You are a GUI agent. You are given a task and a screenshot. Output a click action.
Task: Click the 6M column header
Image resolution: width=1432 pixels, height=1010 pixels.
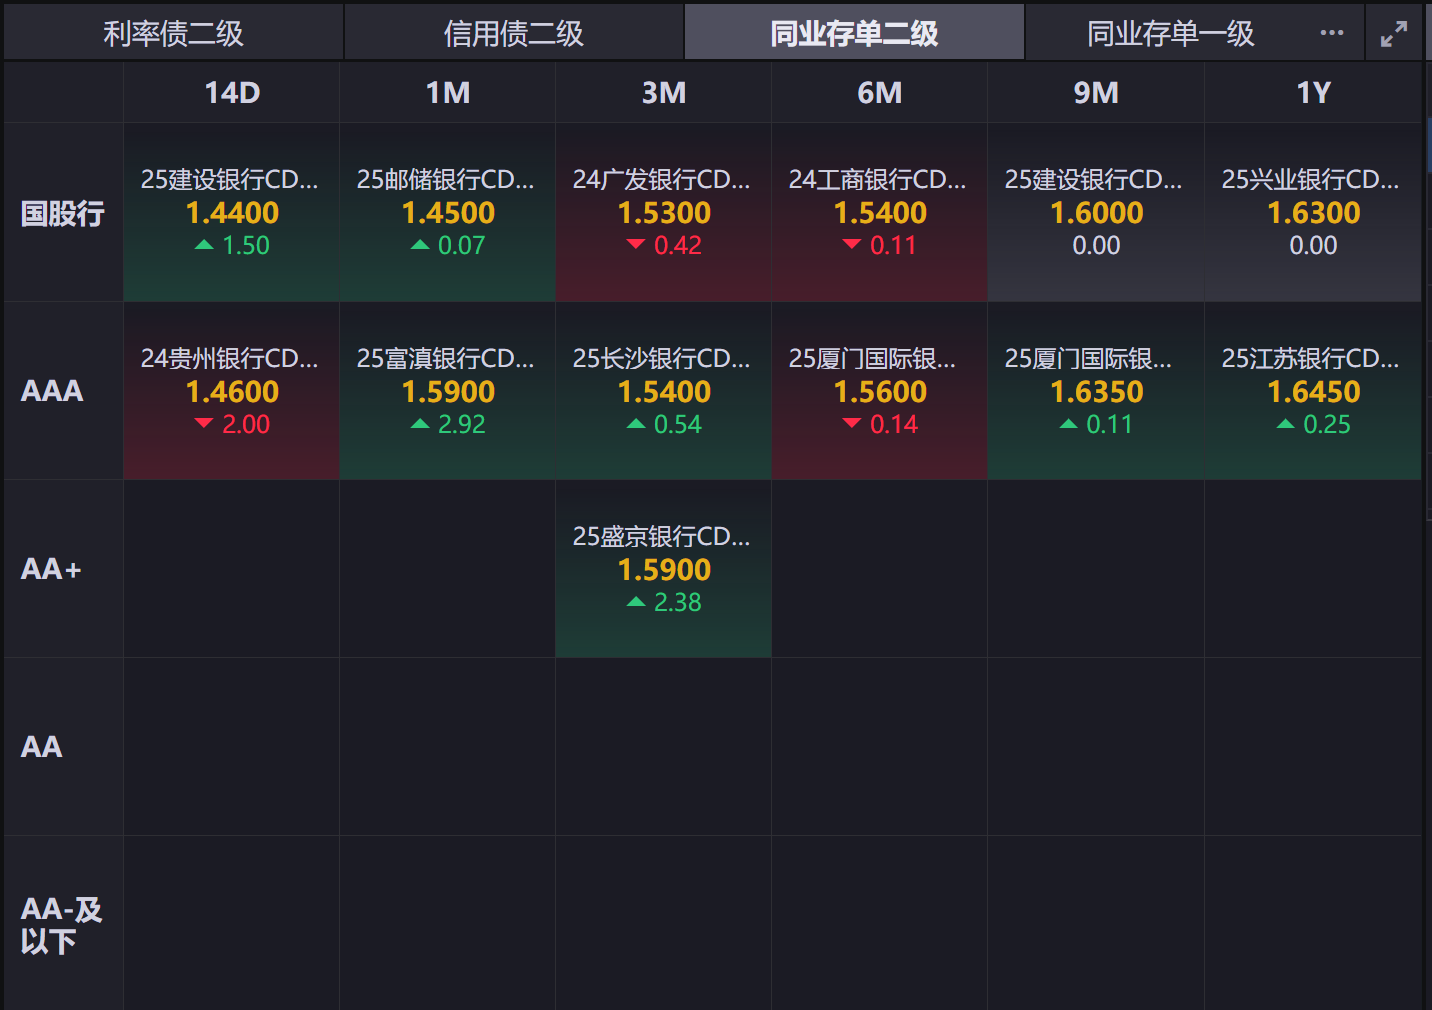[880, 93]
